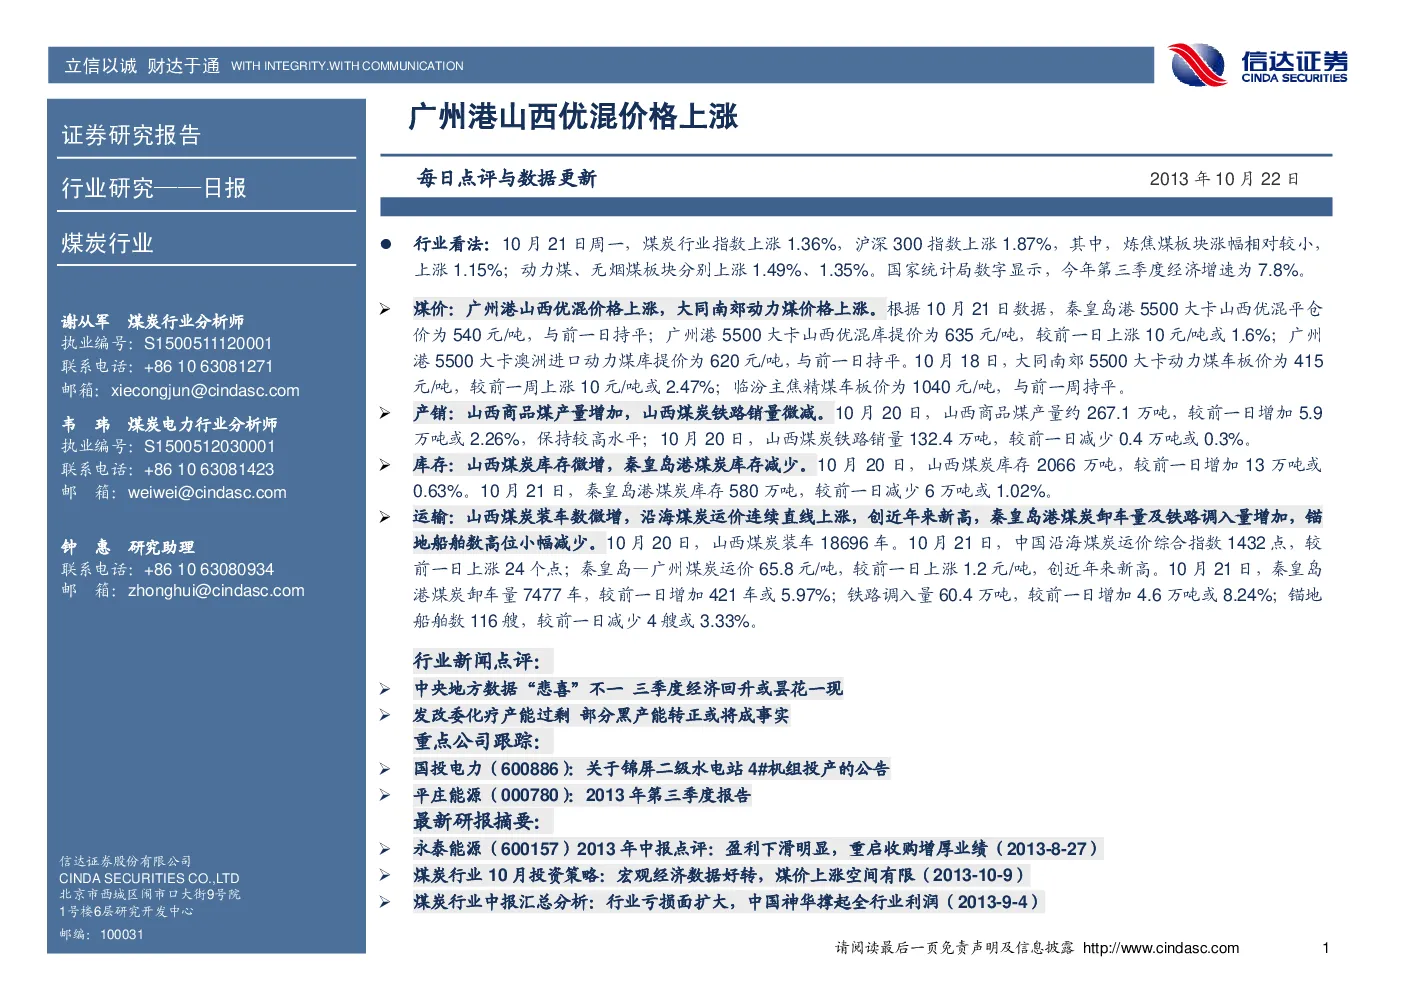Viewport: 1403px width, 992px height.
Task: Click the Cinda Securities logo
Action: 1259,65
